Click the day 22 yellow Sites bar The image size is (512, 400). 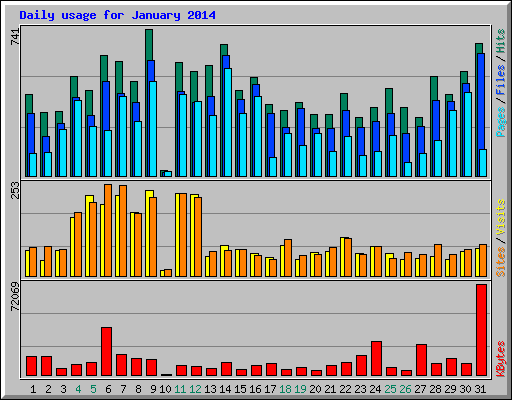click(x=342, y=257)
